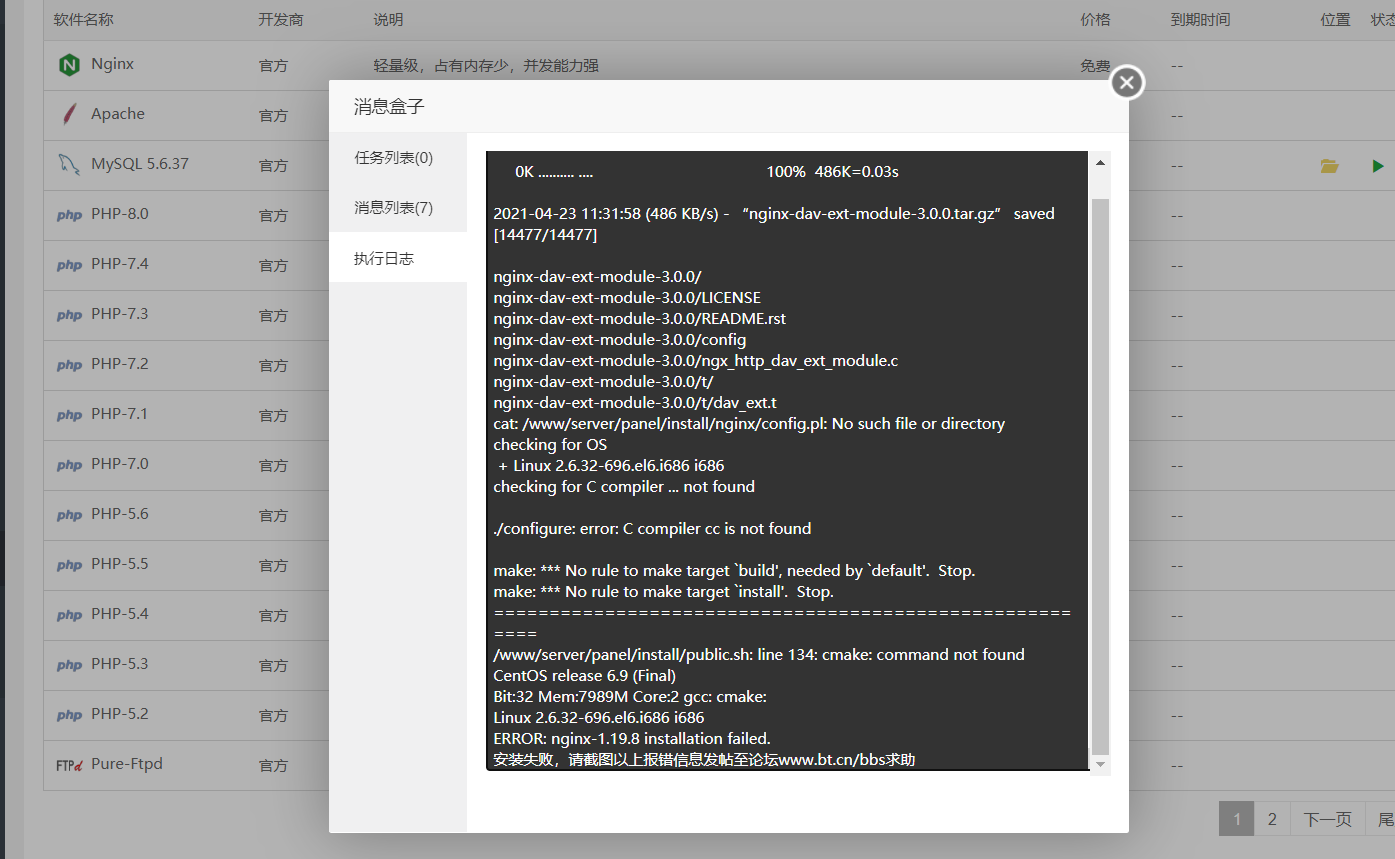Click the PHP-5.4 php icon

69,615
